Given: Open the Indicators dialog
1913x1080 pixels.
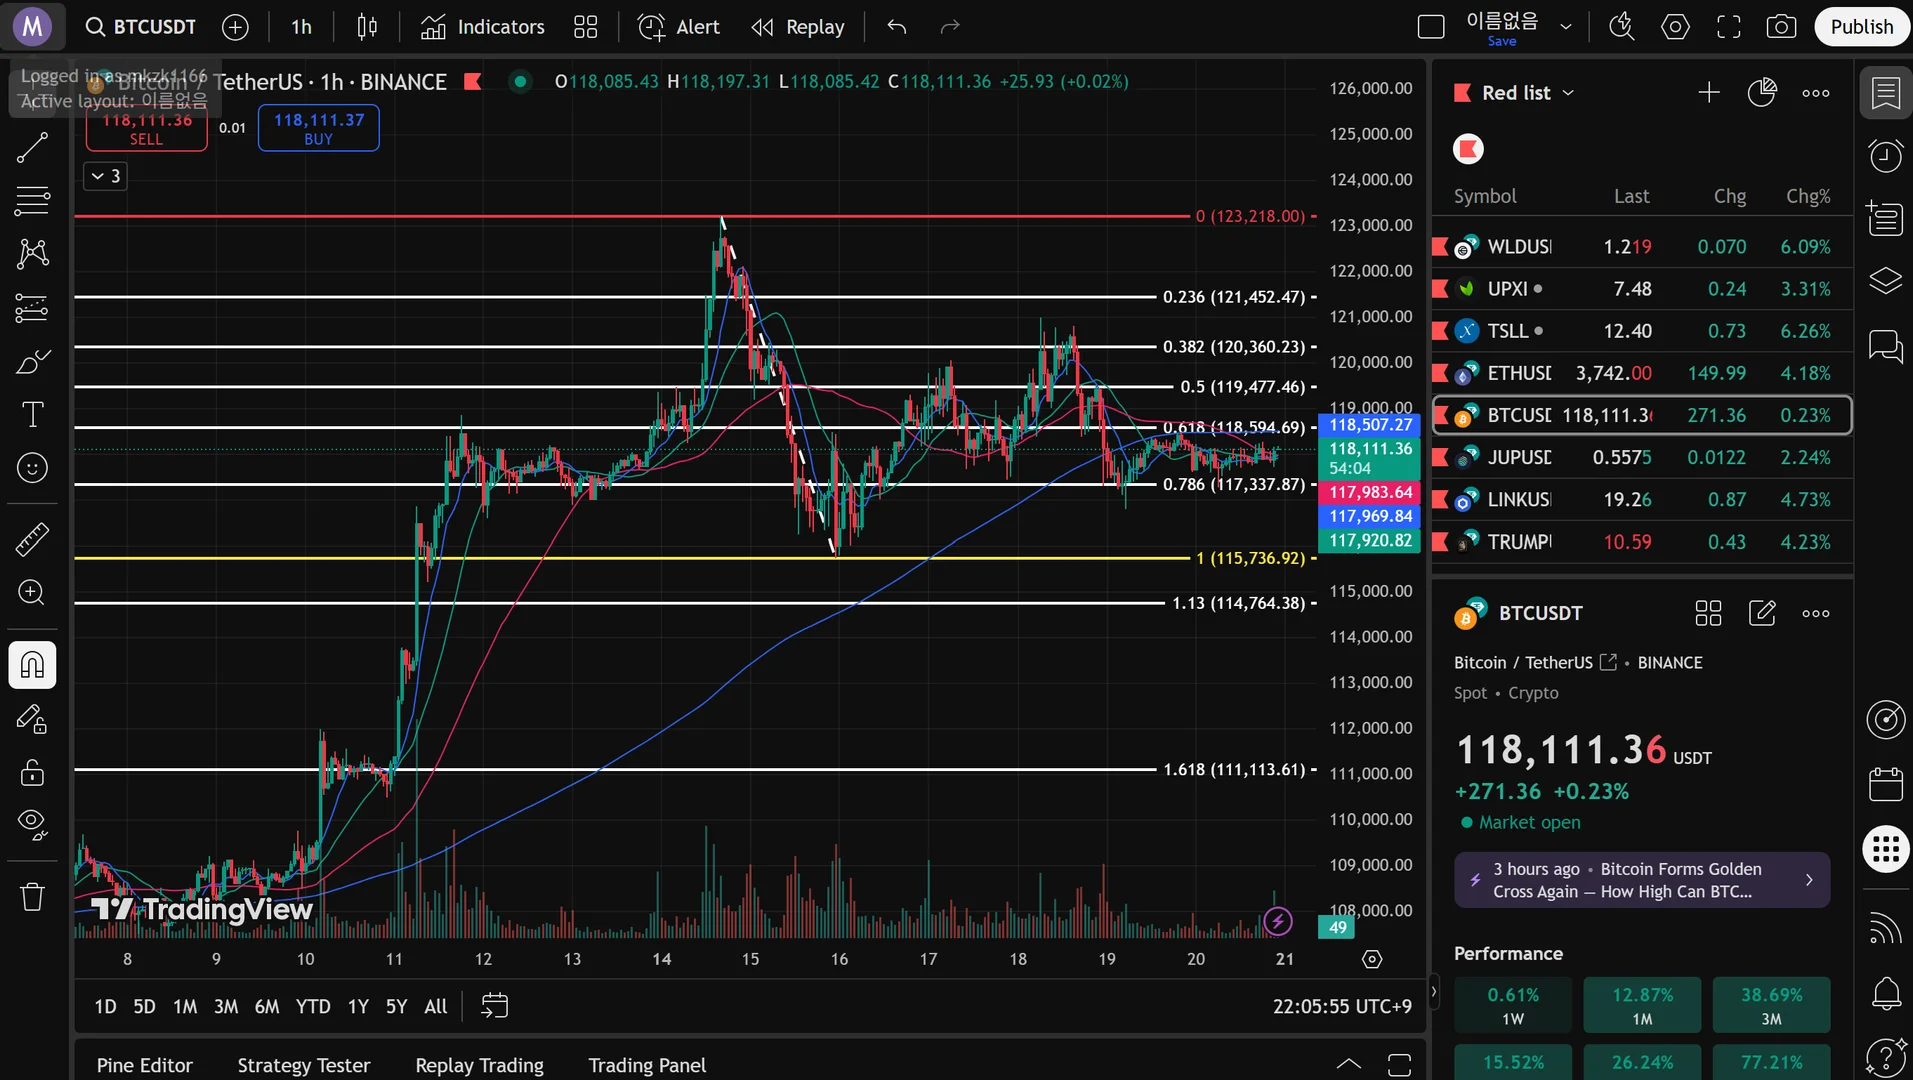Looking at the screenshot, I should coord(483,27).
